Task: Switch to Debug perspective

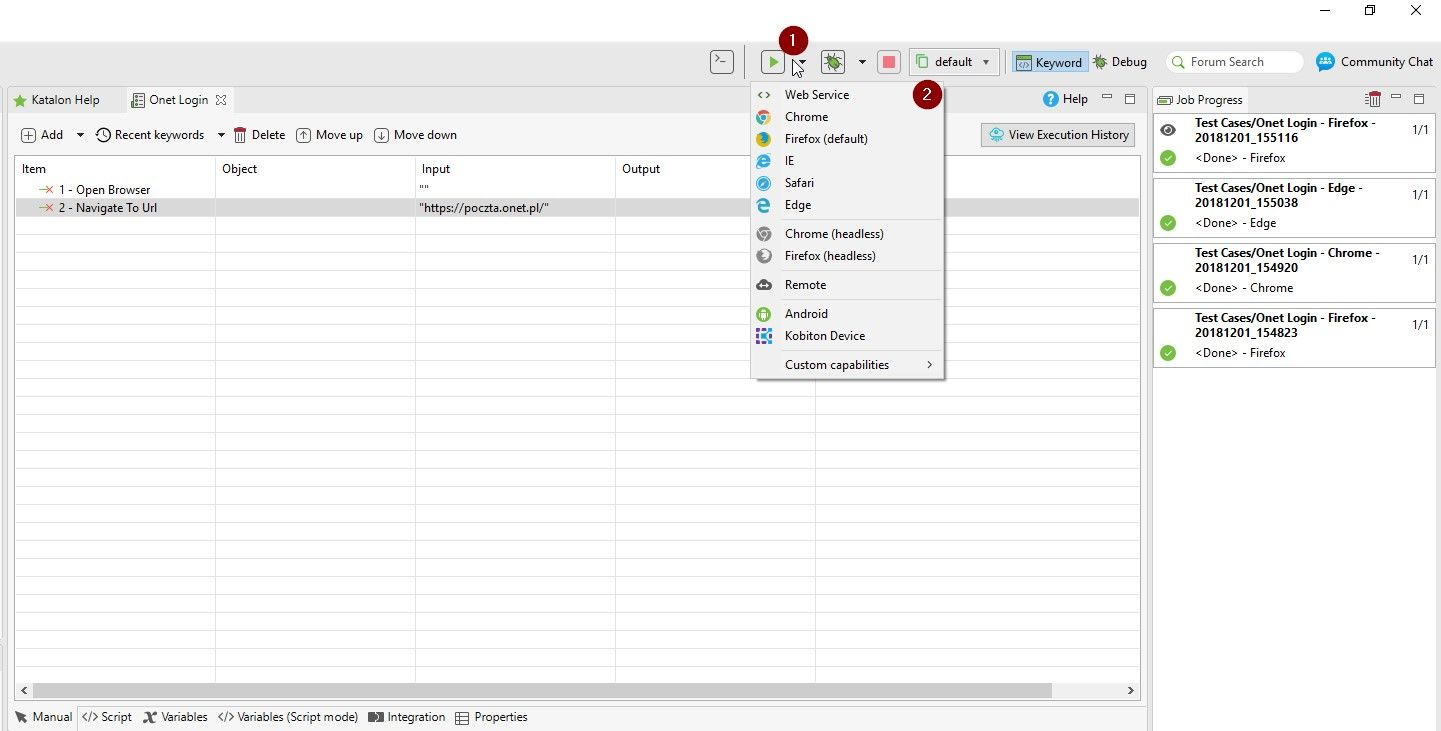Action: [1119, 62]
